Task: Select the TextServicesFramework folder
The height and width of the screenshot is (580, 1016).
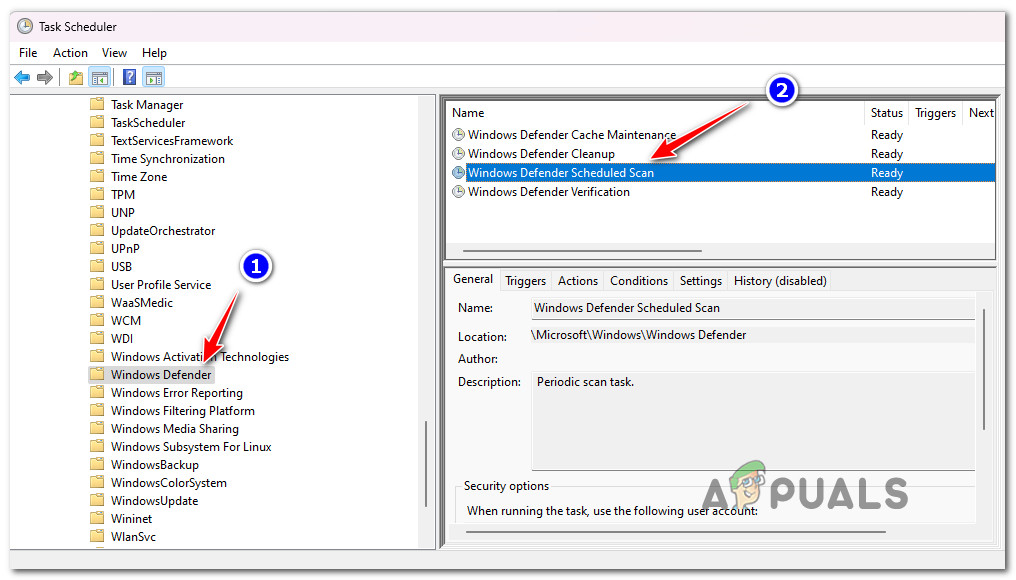Action: pyautogui.click(x=172, y=141)
